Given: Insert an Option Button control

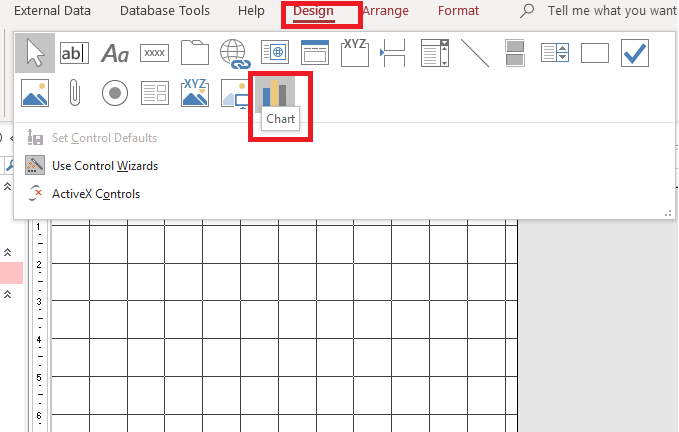Looking at the screenshot, I should coord(115,93).
